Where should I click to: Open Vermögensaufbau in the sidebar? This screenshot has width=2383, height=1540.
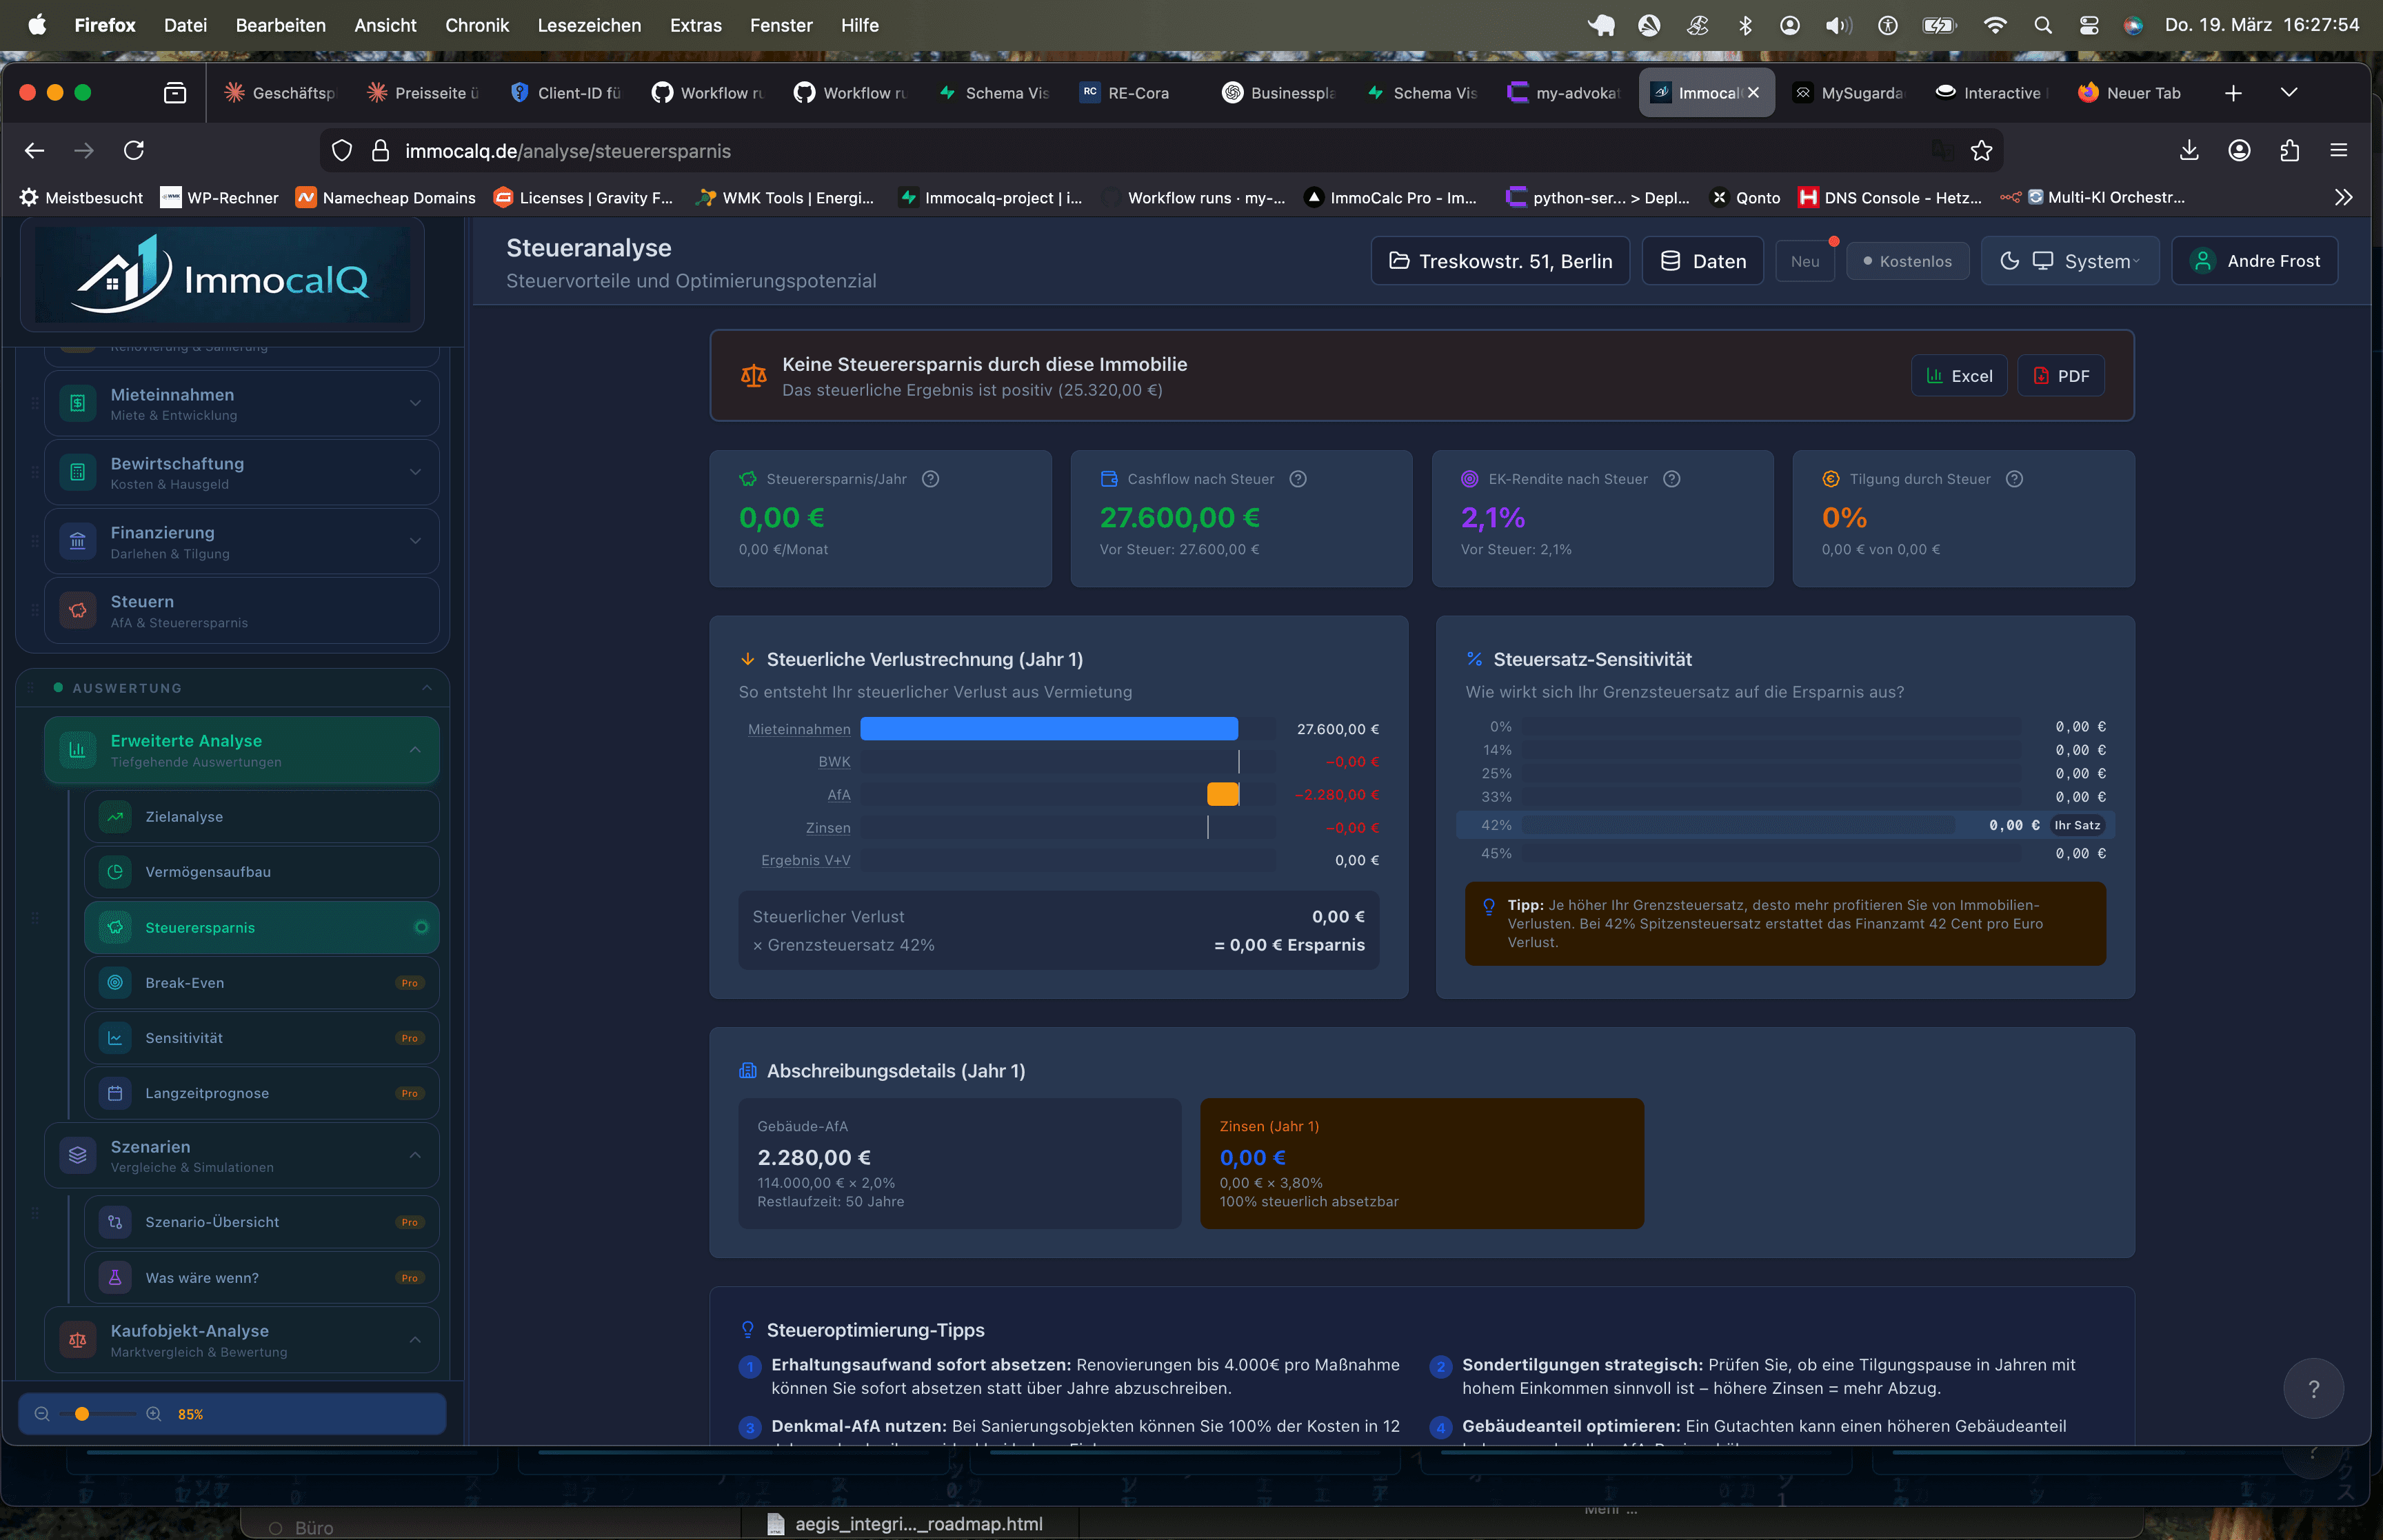click(261, 872)
